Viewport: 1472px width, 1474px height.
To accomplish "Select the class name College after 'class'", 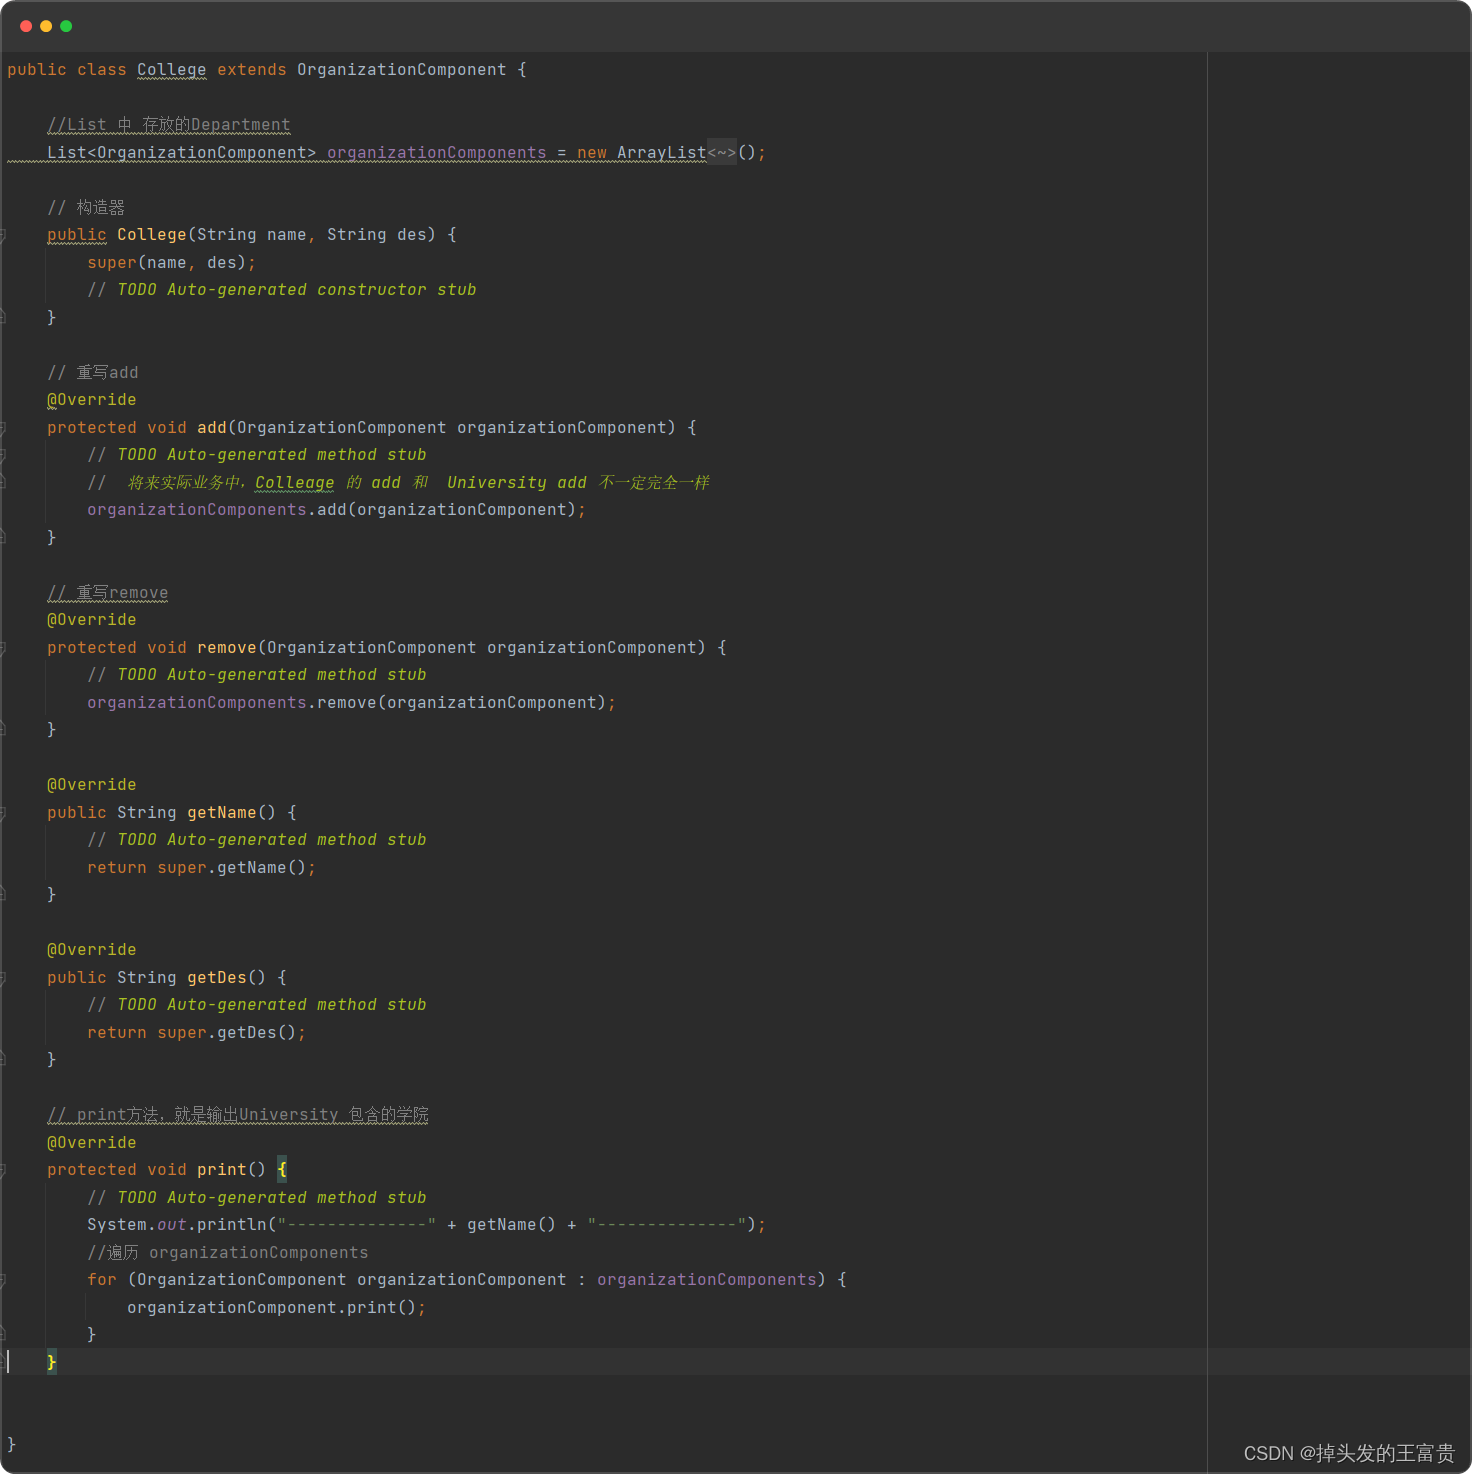I will 172,70.
